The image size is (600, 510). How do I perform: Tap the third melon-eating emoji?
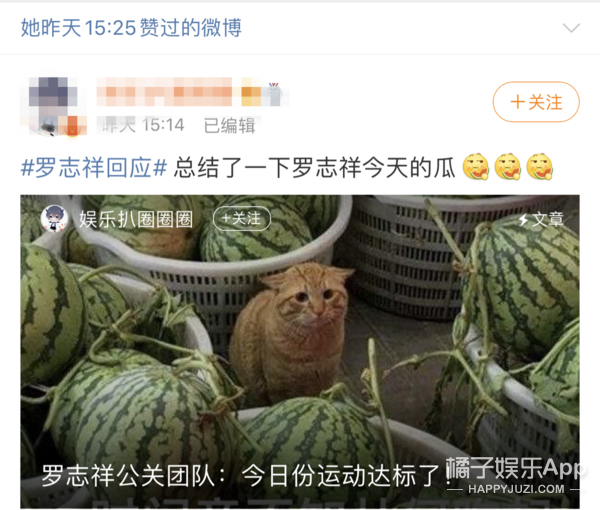540,167
